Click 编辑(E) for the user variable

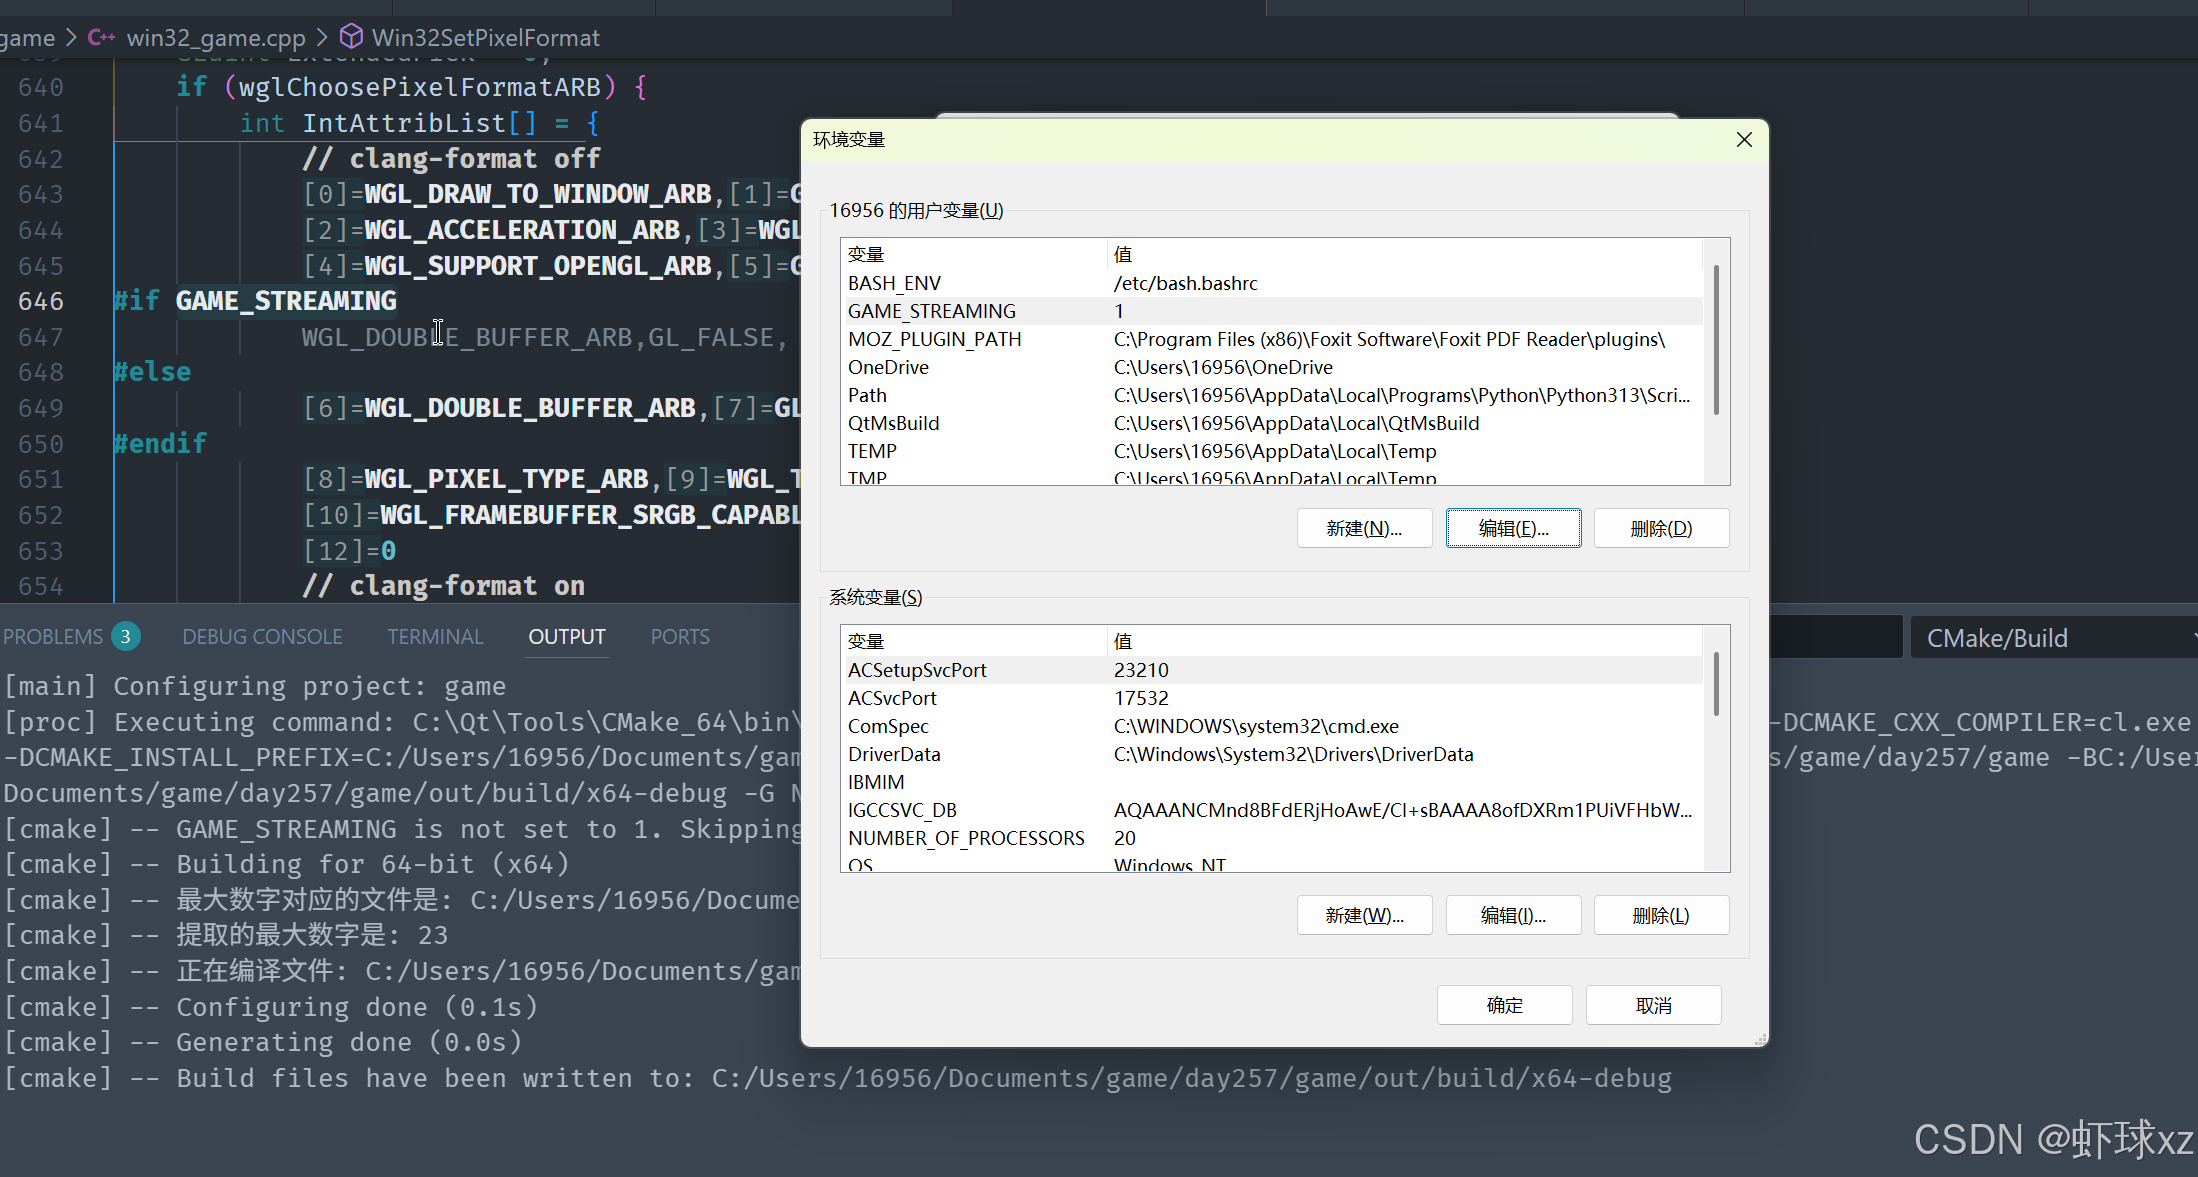coord(1513,528)
